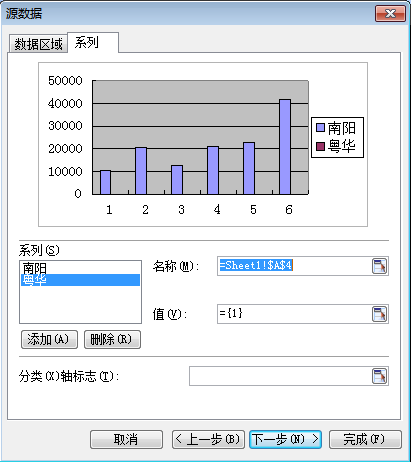Select the 系列 tab
Screen dimensions: 411x462
93,42
